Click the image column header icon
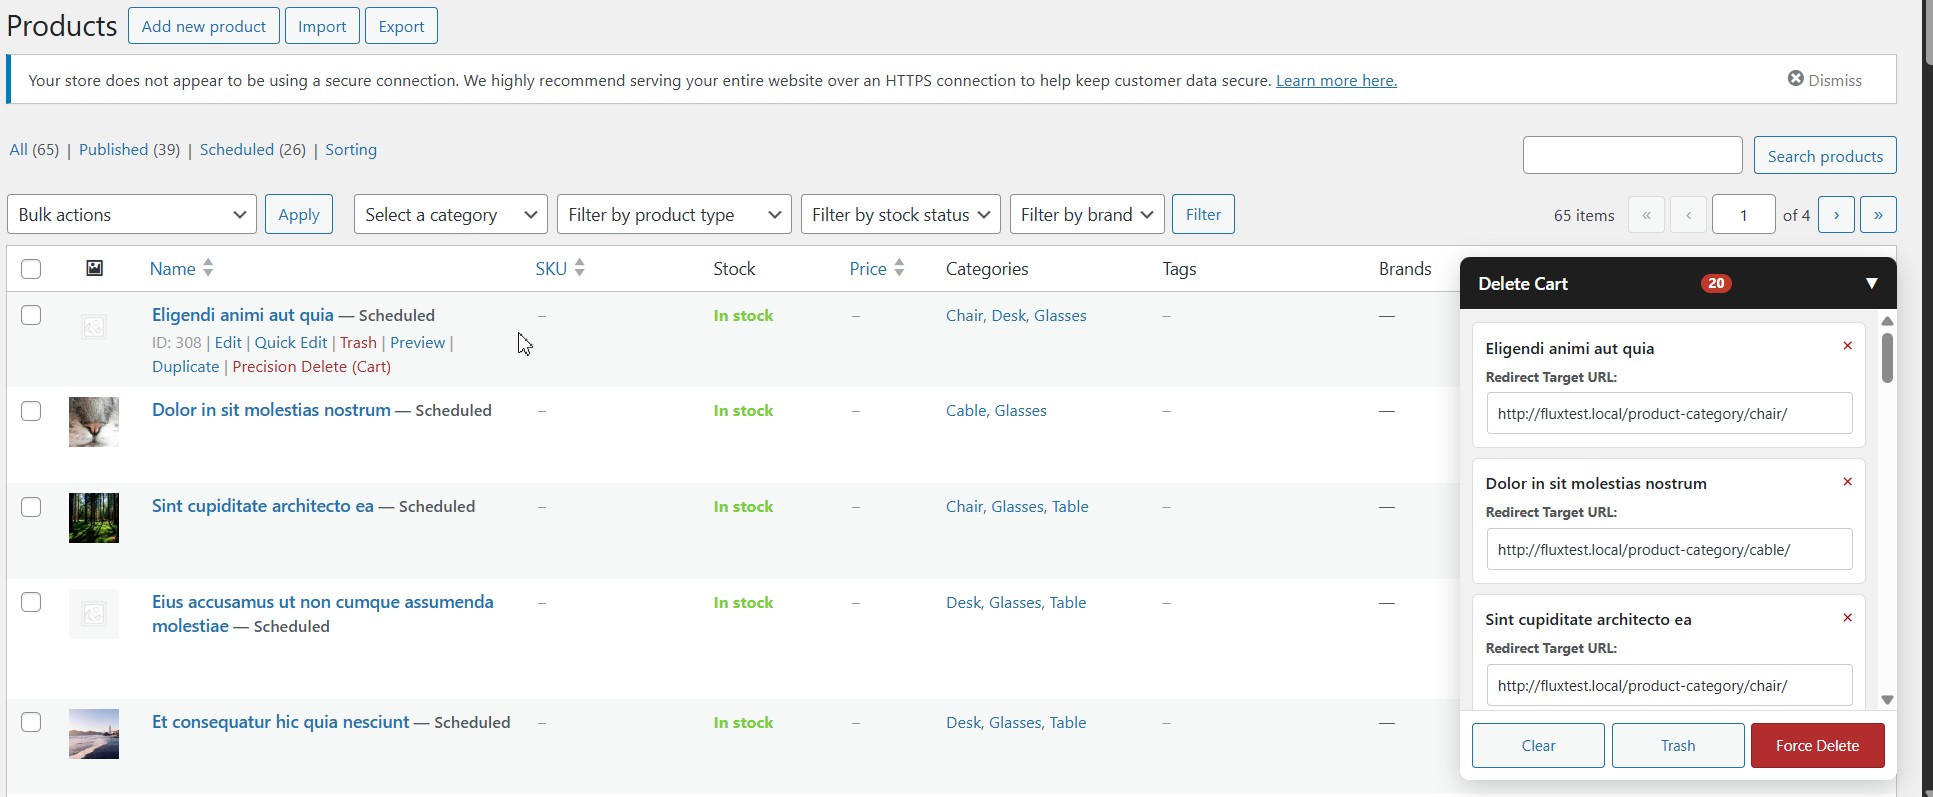This screenshot has height=797, width=1933. [94, 268]
